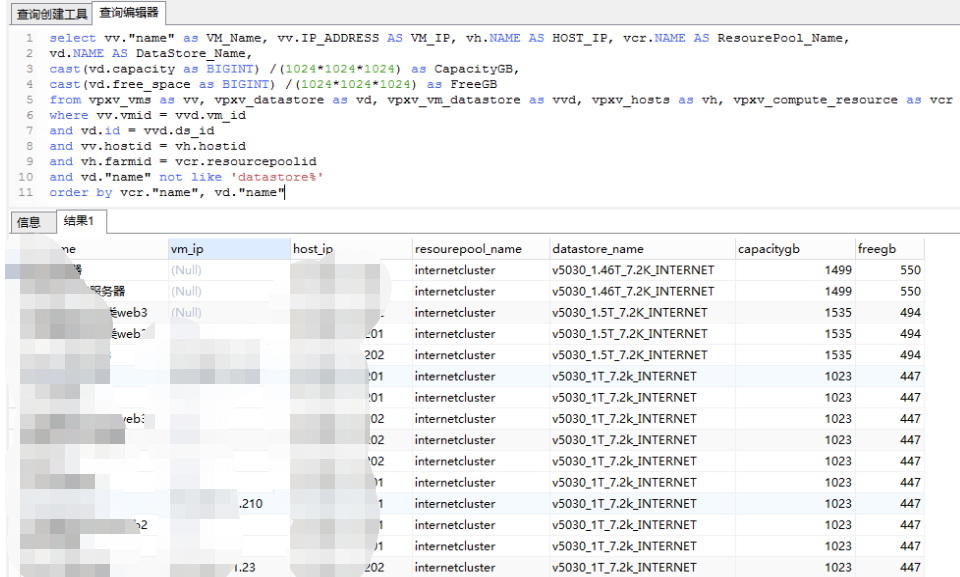Place cursor on line 1 of the SQL query
Screen dimensions: 960x577
pos(400,38)
